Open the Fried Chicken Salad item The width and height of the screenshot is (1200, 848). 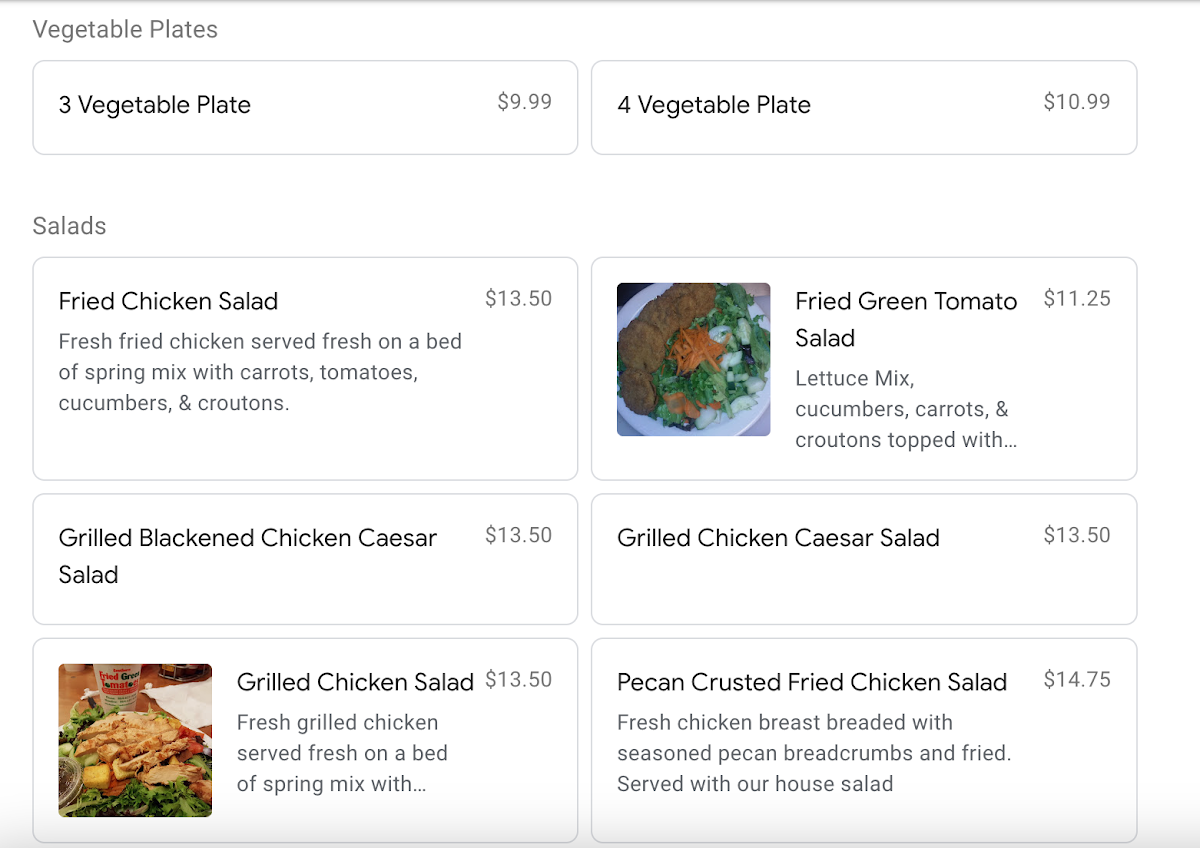(x=305, y=369)
